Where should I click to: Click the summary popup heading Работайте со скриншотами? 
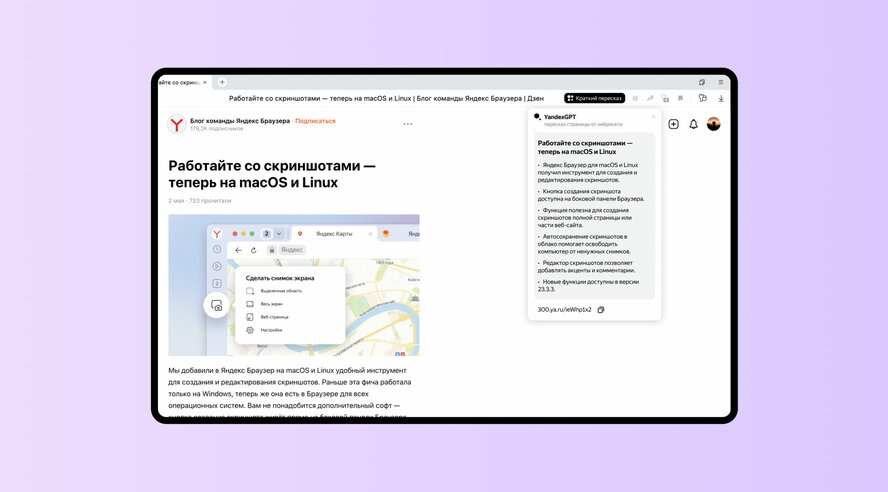(x=585, y=147)
